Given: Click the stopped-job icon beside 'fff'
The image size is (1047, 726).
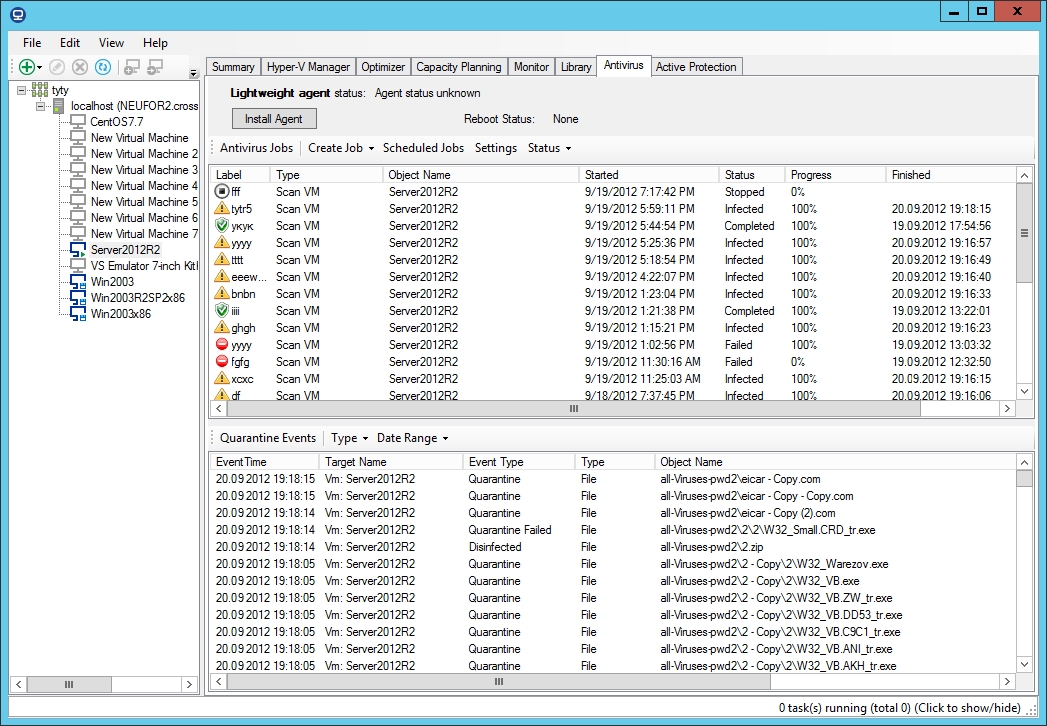Looking at the screenshot, I should point(222,192).
